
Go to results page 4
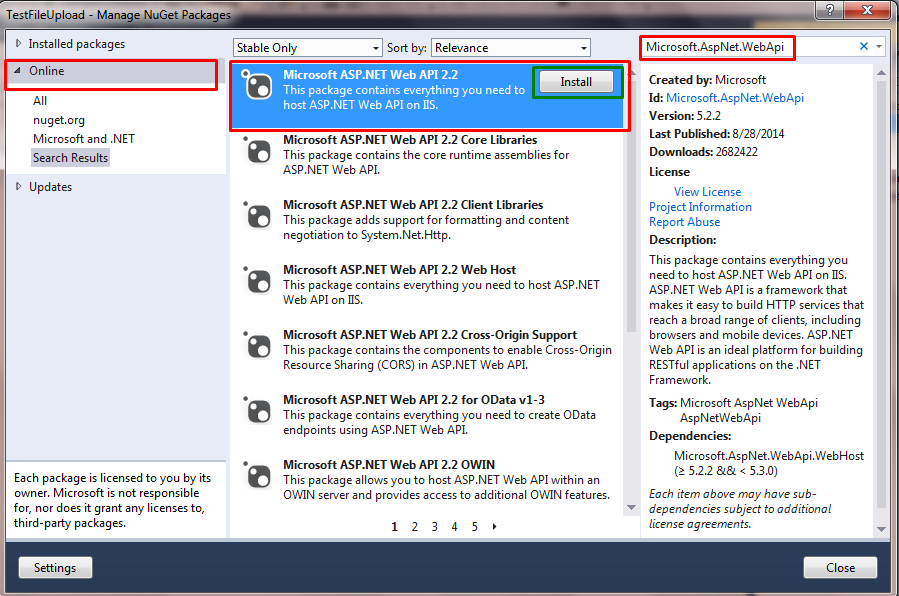tap(455, 527)
